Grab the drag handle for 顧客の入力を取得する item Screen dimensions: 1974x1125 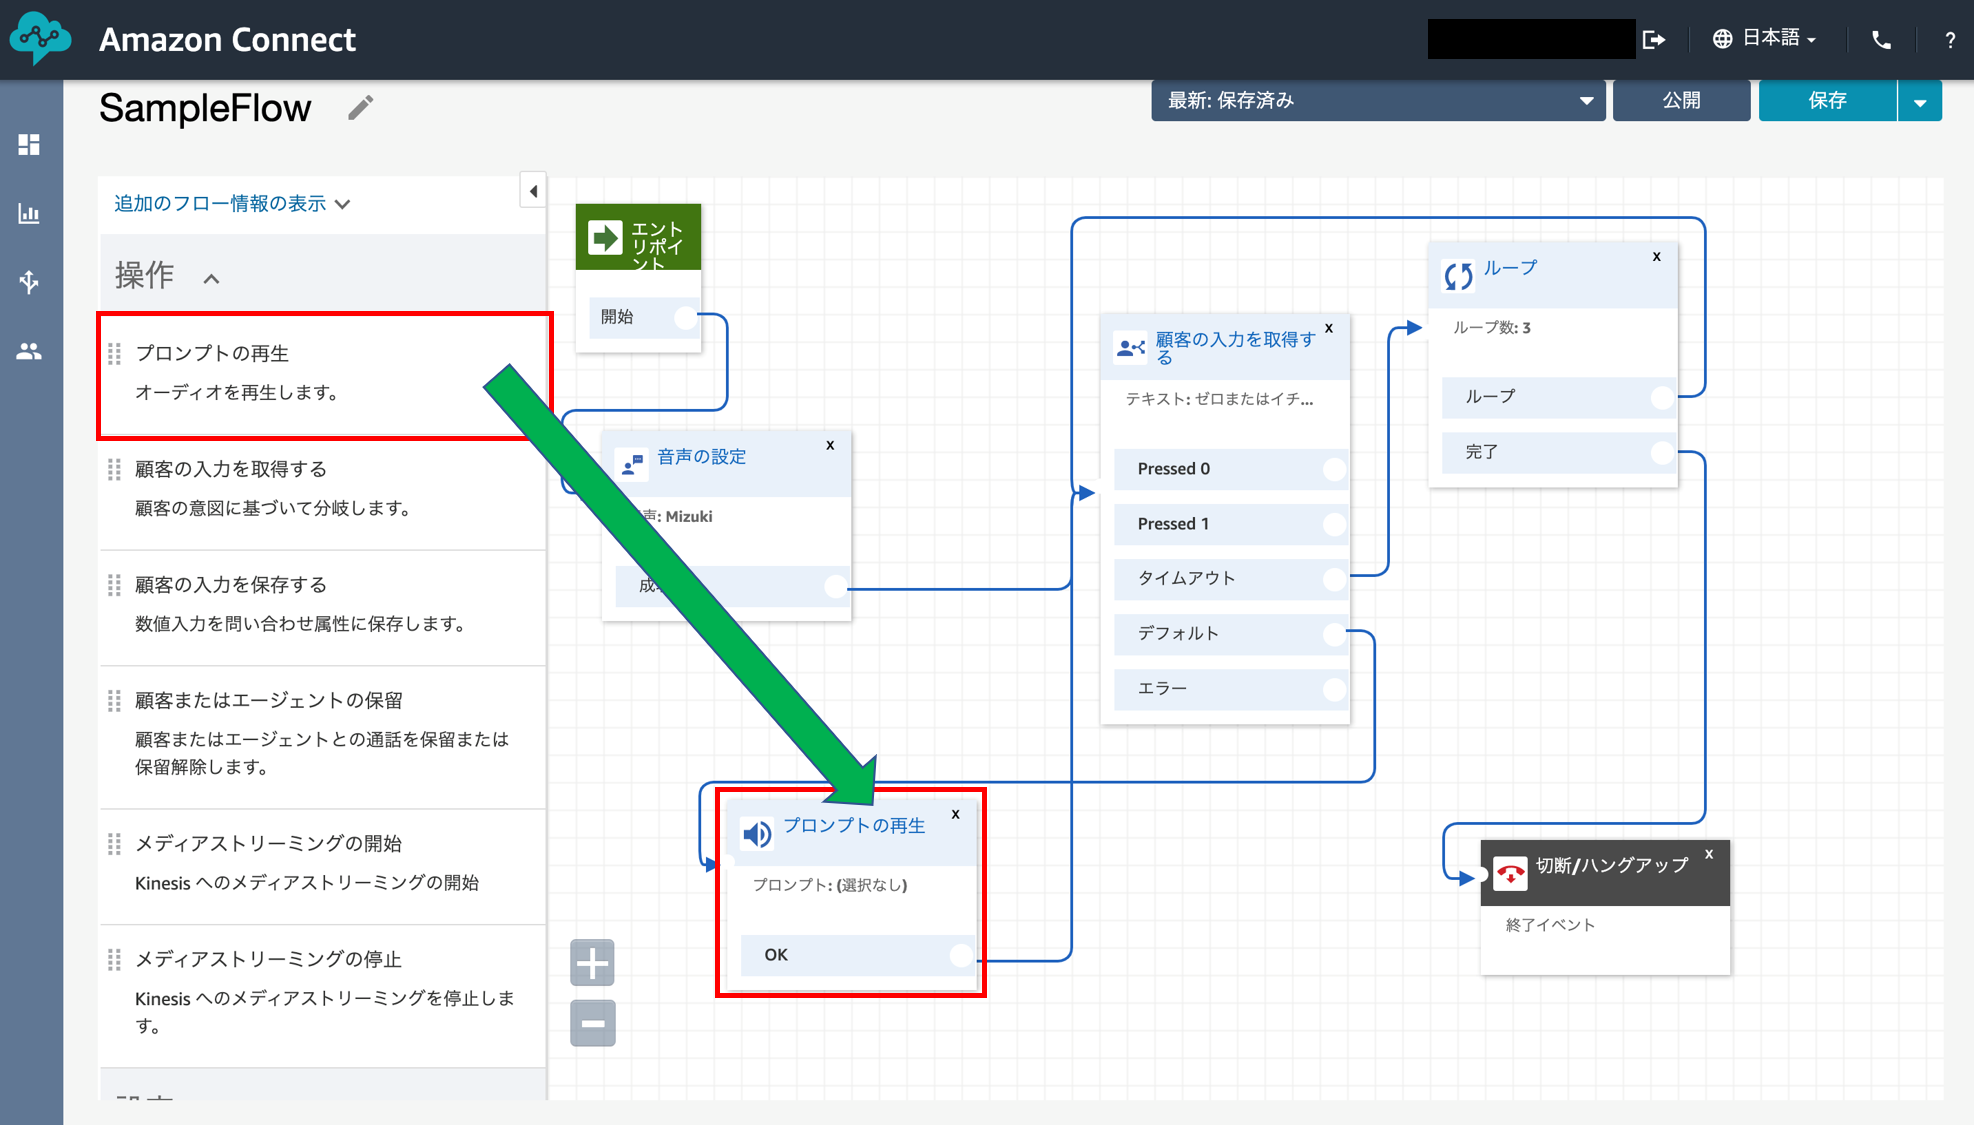point(115,469)
